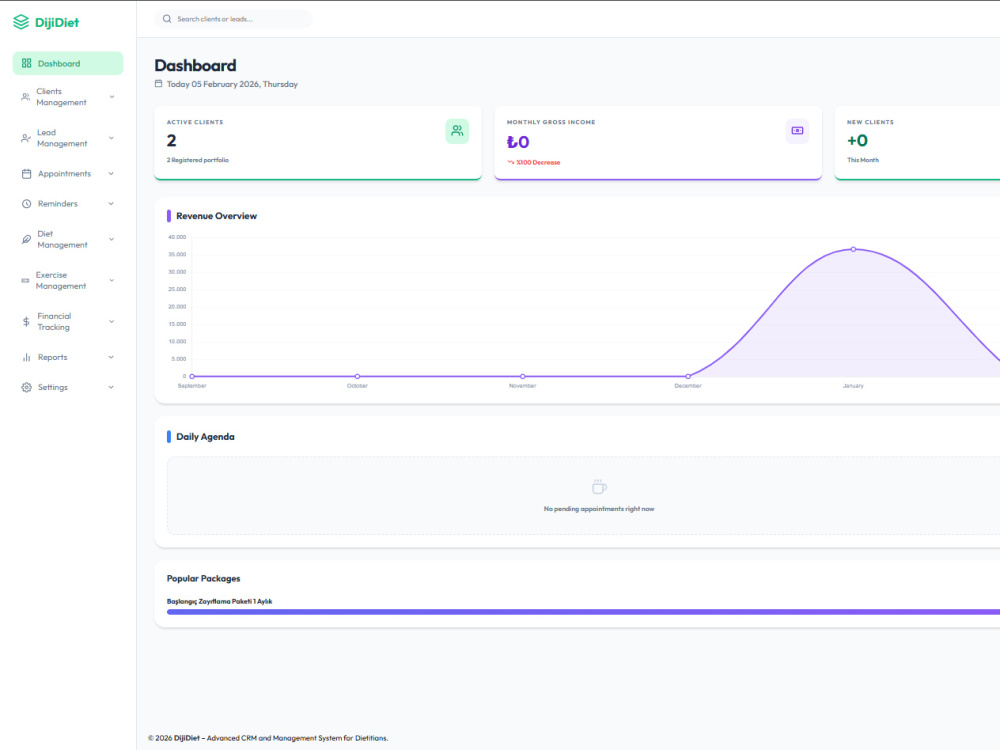Viewport: 1000px width, 750px height.
Task: Click the September revenue data point
Action: pos(192,376)
